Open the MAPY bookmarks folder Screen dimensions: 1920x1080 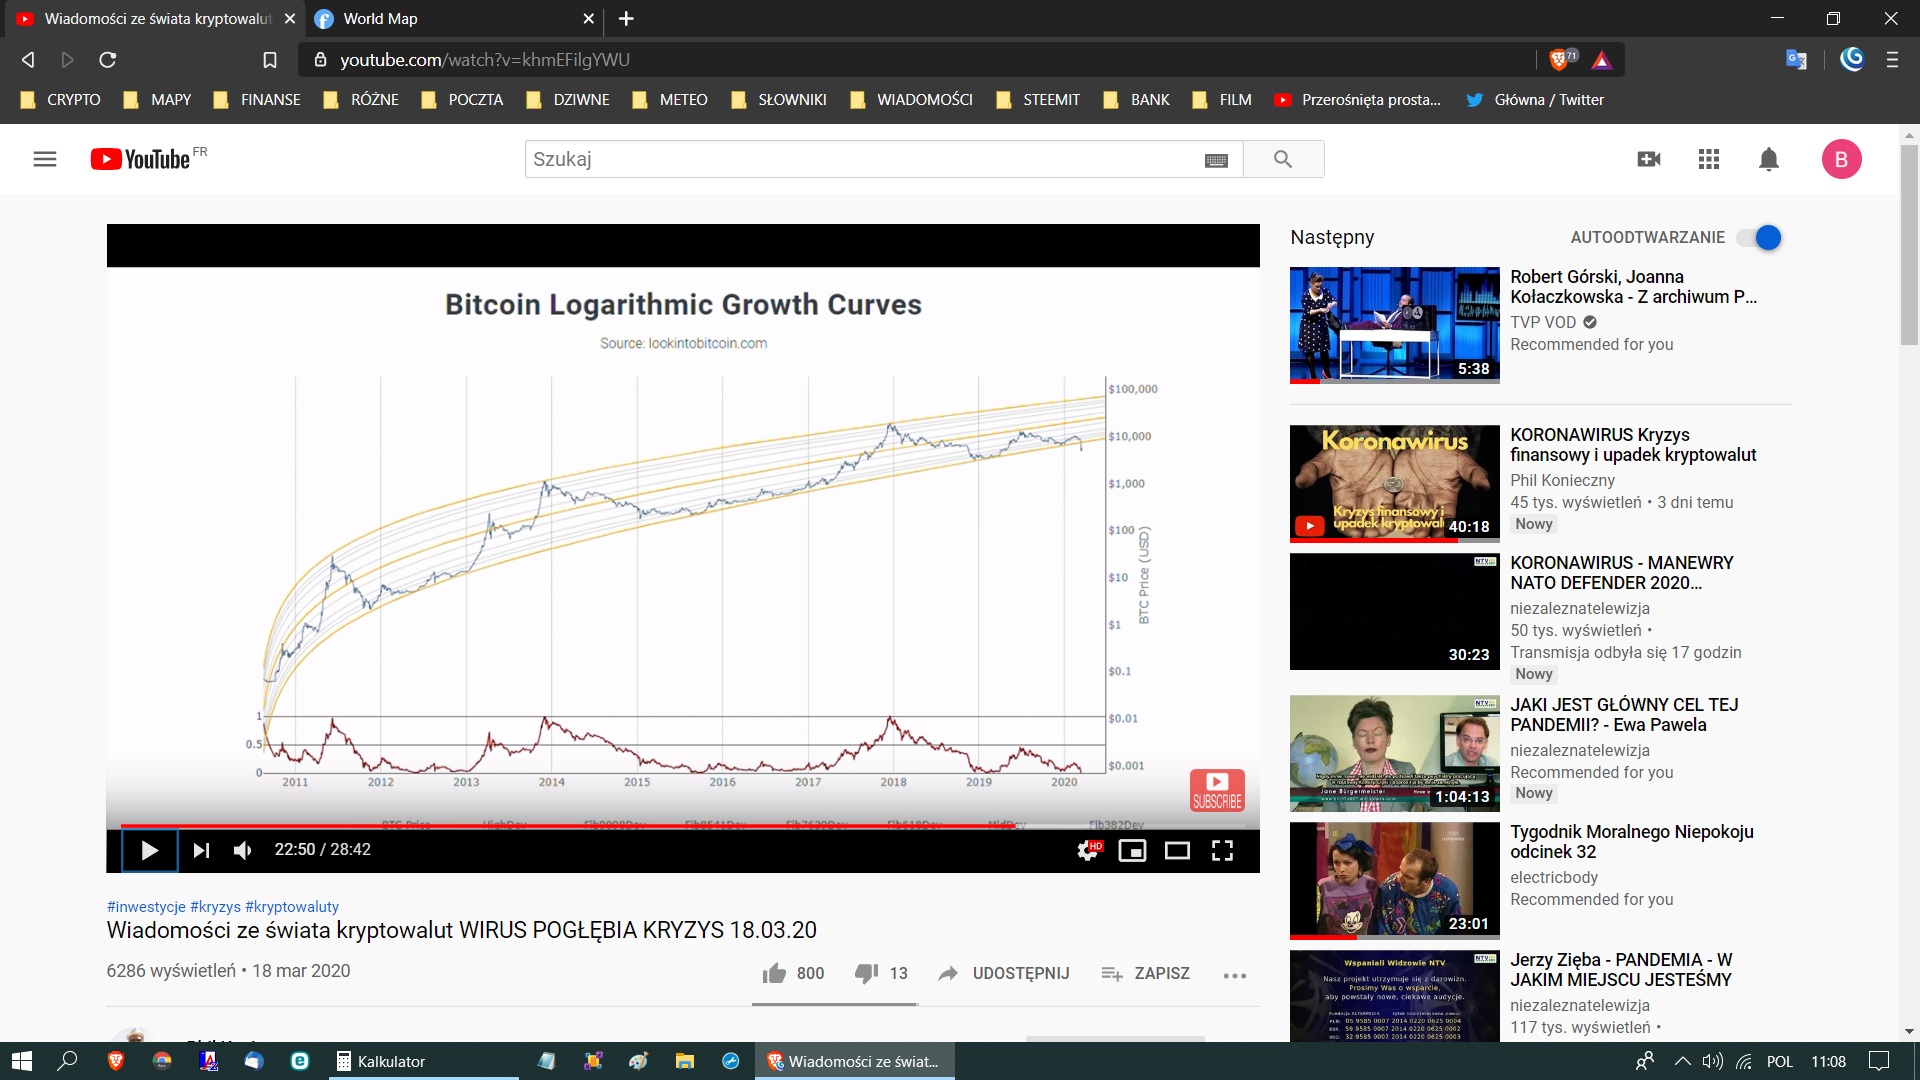tap(157, 100)
